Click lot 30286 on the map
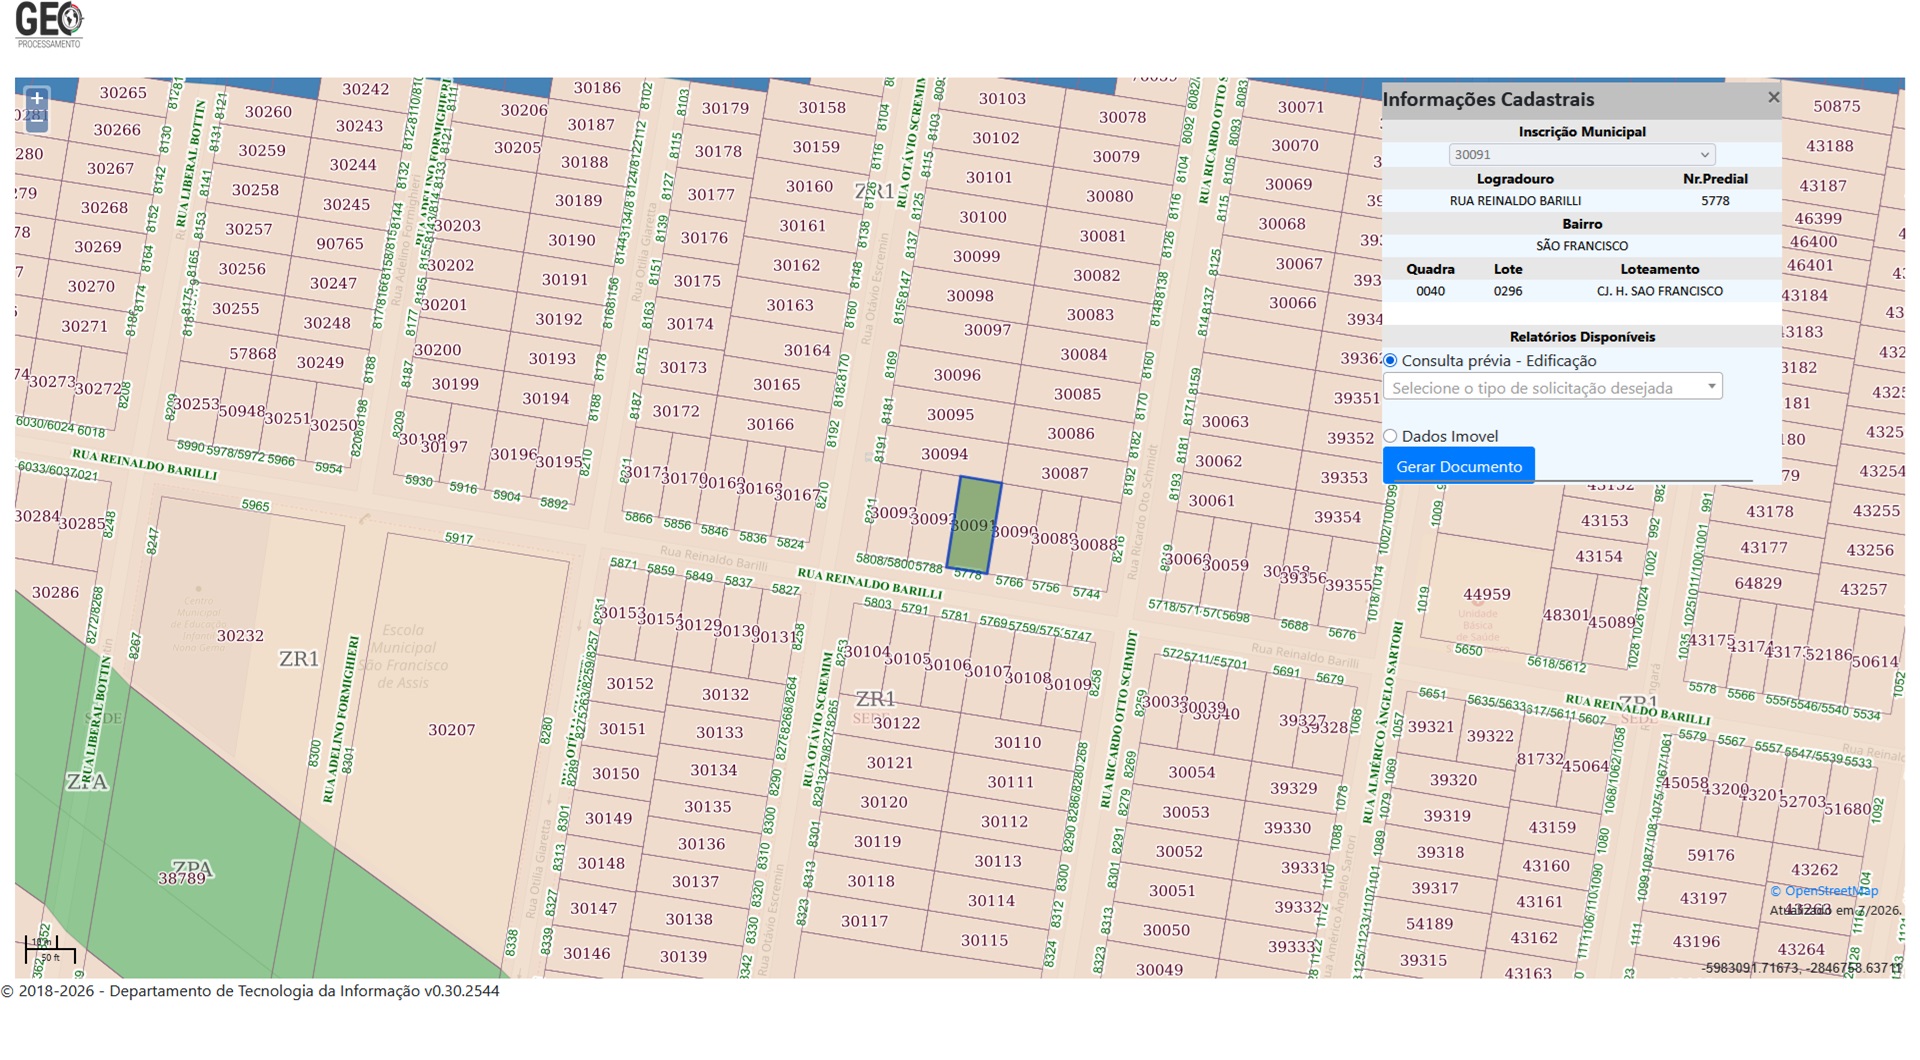 tap(55, 592)
